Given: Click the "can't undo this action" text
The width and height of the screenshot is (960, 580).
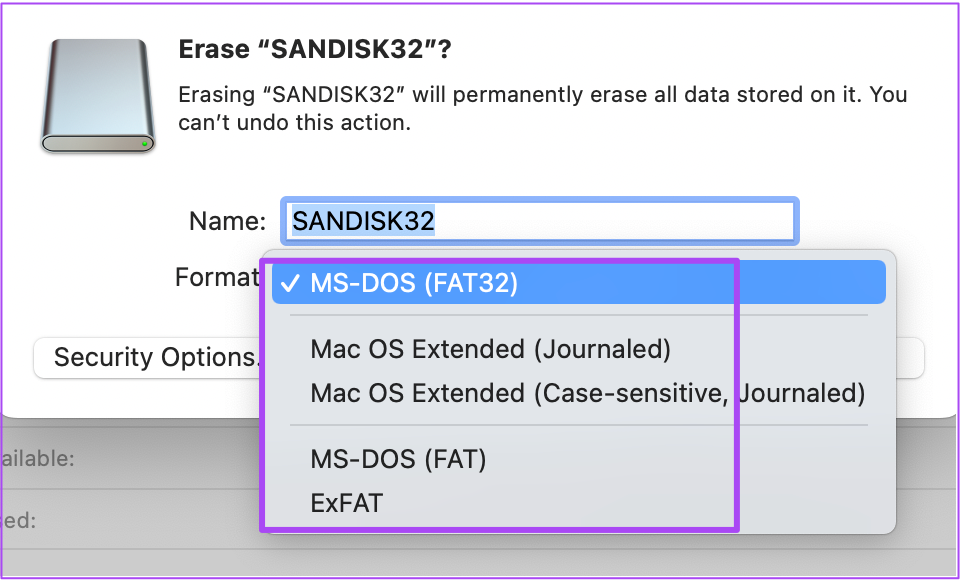Looking at the screenshot, I should click(294, 125).
